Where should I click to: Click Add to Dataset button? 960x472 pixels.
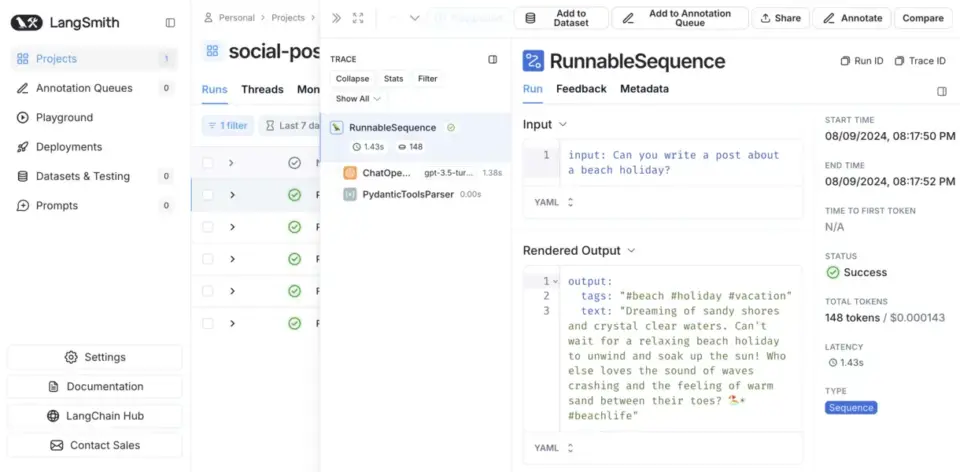coord(561,18)
